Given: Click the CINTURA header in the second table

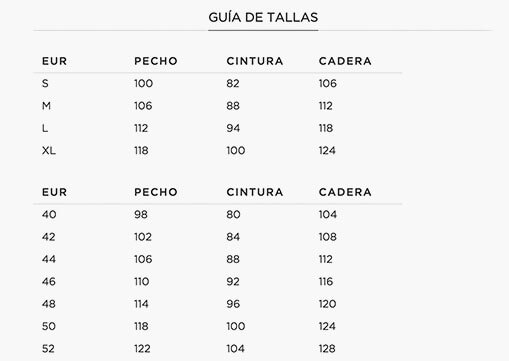Looking at the screenshot, I should click(x=255, y=192).
